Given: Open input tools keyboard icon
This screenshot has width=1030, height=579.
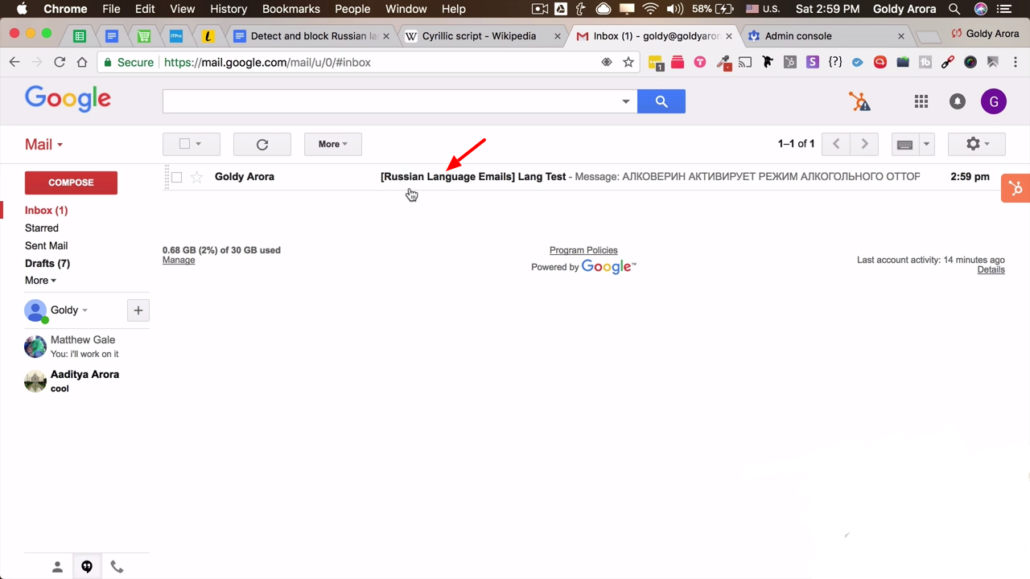Looking at the screenshot, I should 905,145.
